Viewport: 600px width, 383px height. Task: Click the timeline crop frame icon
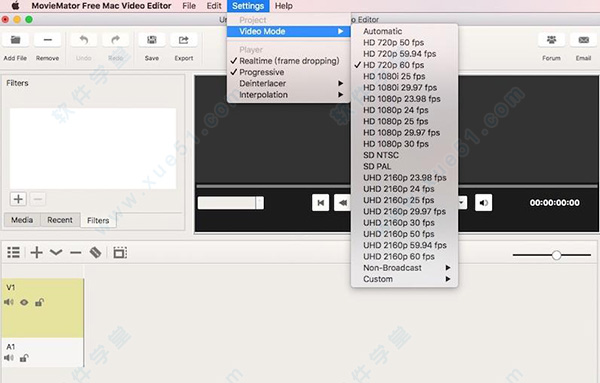pyautogui.click(x=120, y=253)
